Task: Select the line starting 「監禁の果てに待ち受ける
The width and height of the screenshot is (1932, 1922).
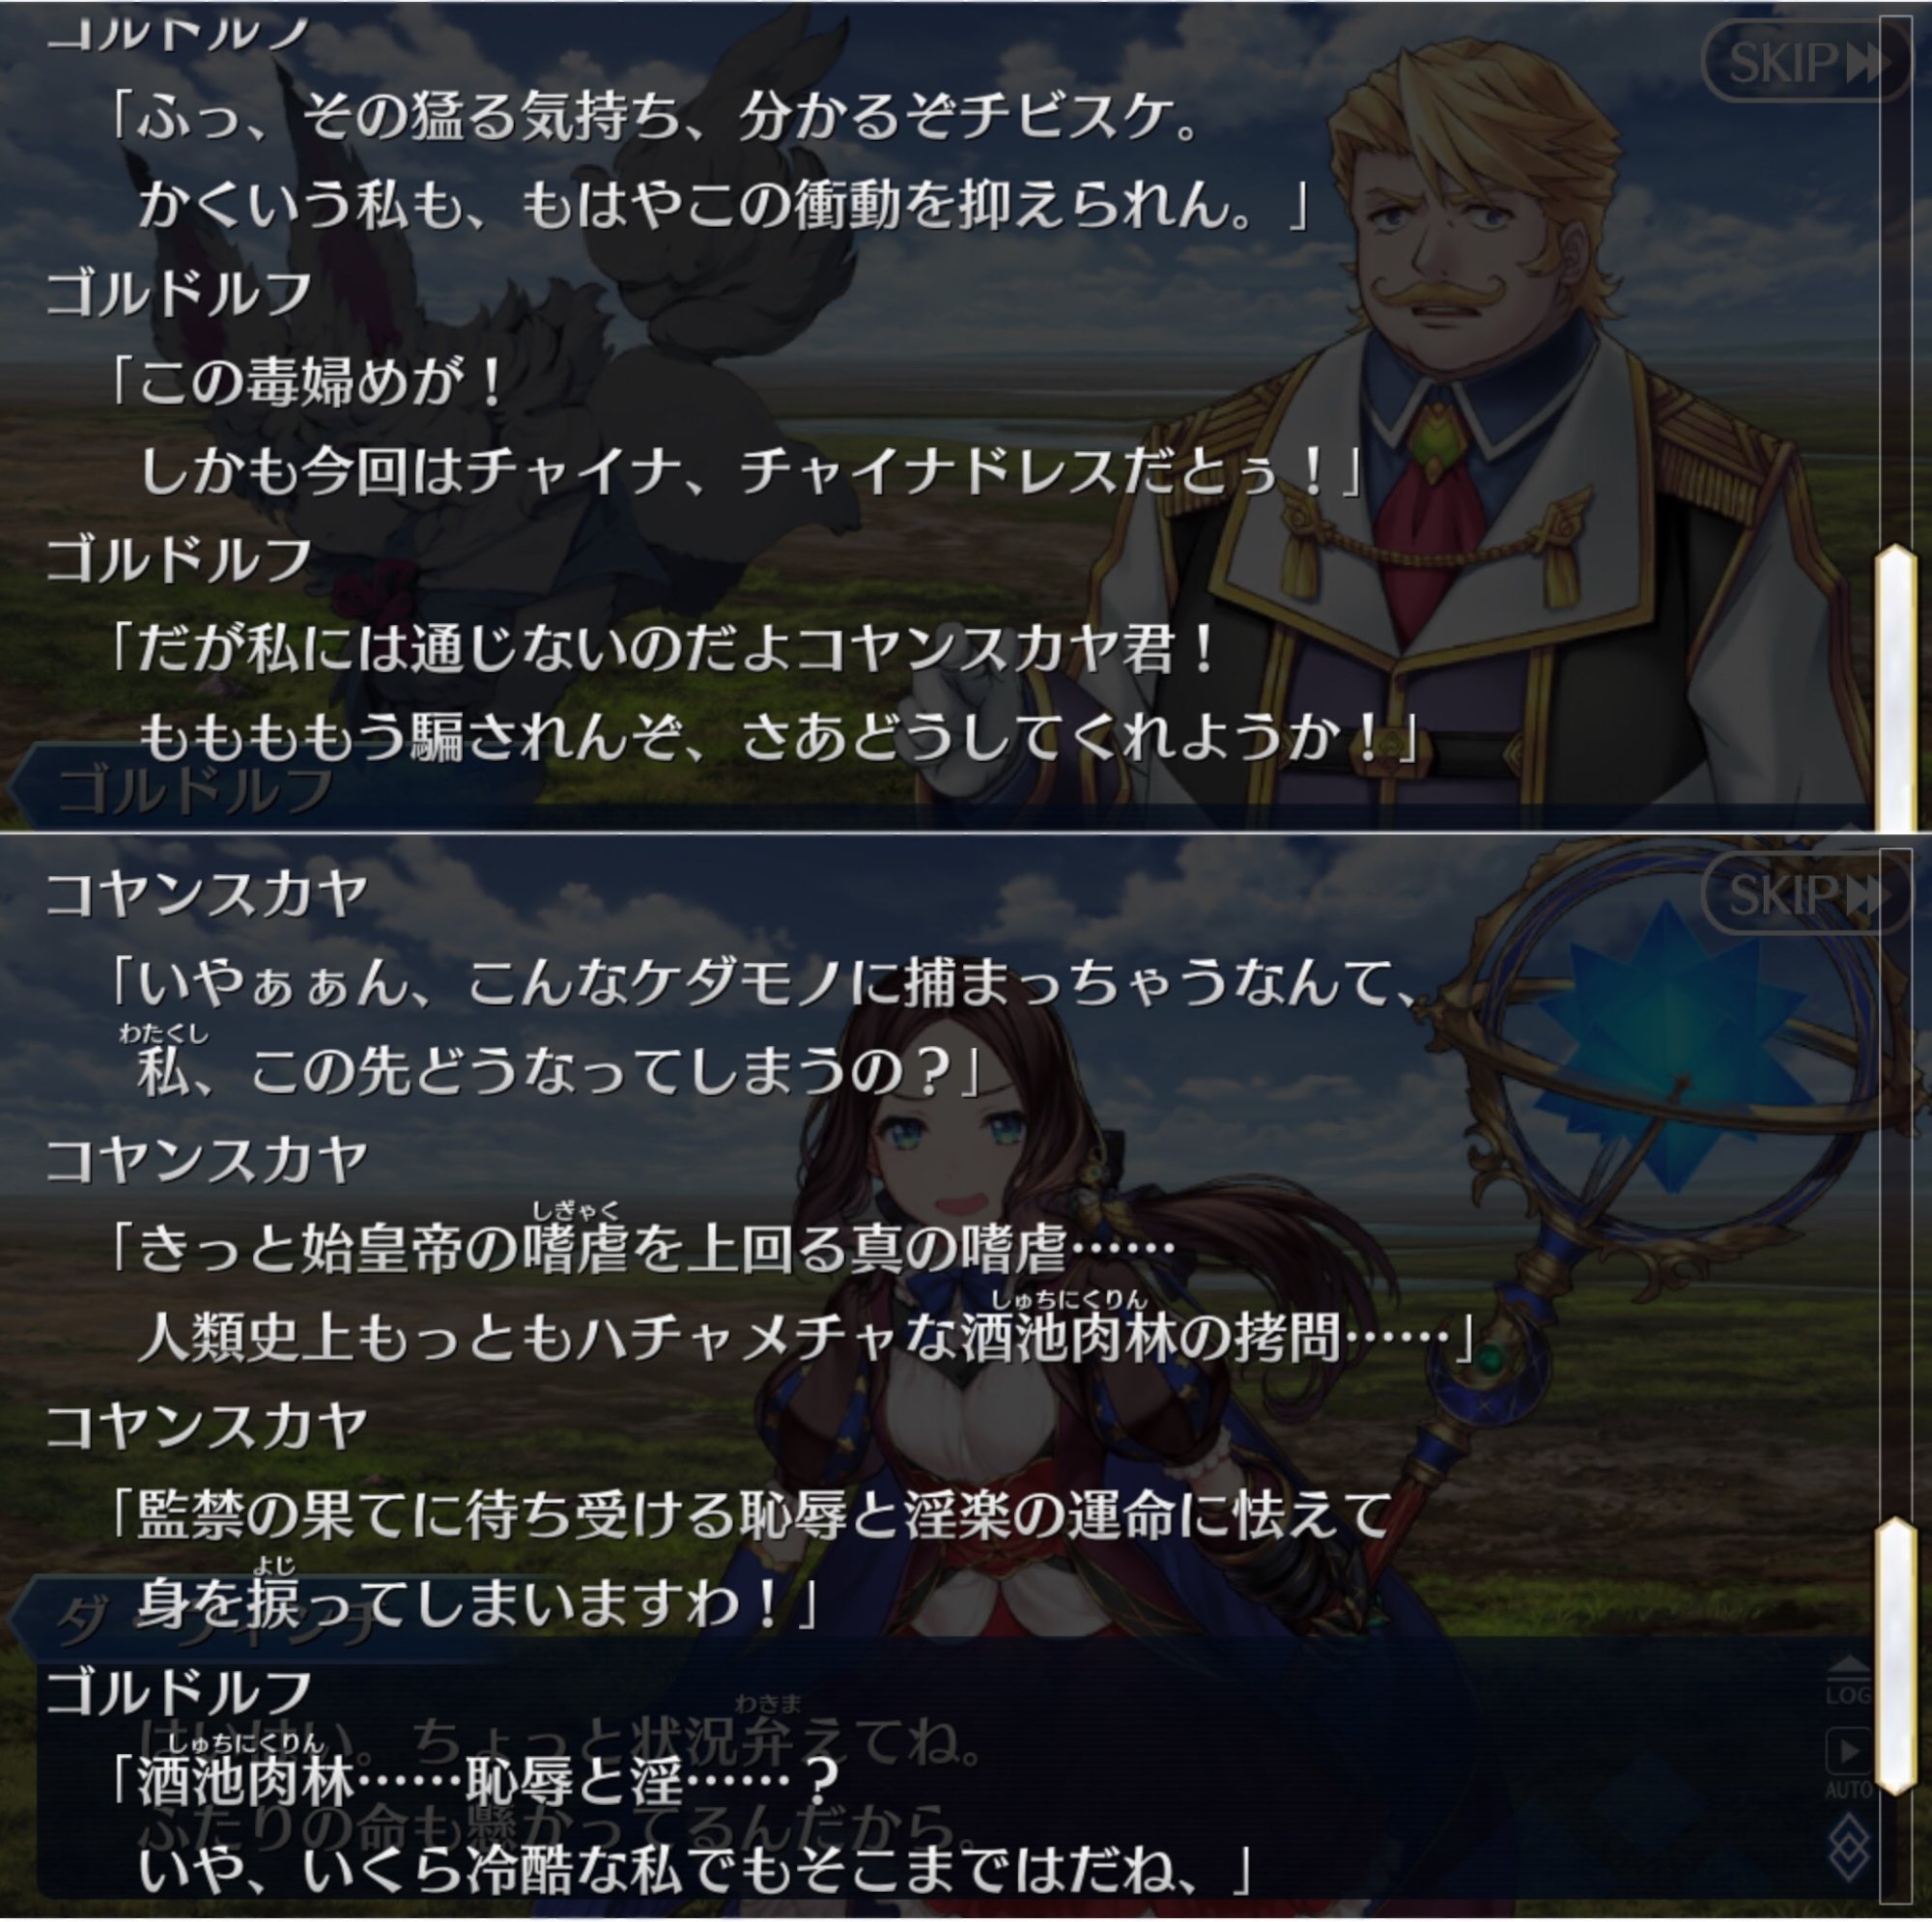Action: pos(750,1518)
